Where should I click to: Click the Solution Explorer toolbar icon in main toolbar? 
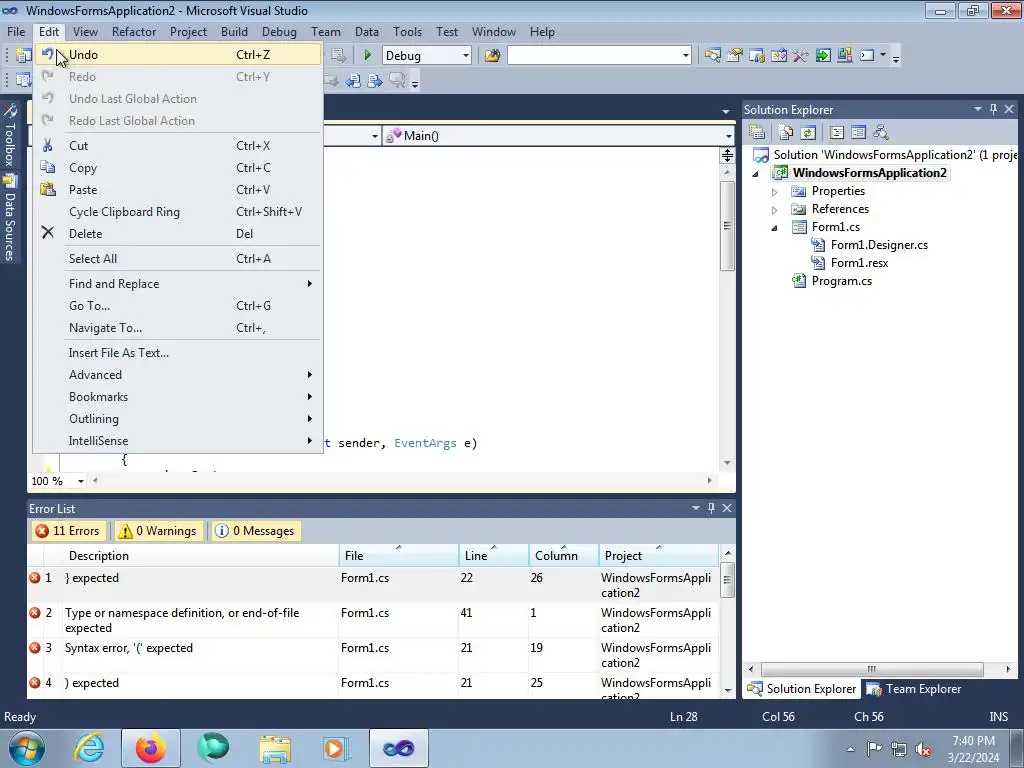(712, 56)
